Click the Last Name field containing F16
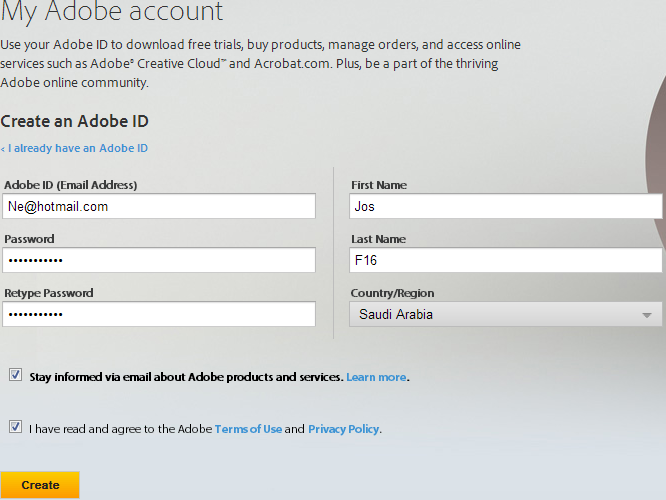Viewport: 666px width, 500px height. 505,260
